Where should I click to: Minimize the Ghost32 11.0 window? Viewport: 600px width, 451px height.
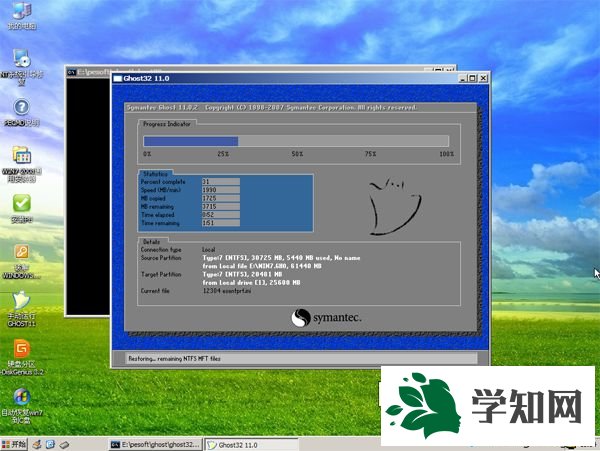pos(463,78)
